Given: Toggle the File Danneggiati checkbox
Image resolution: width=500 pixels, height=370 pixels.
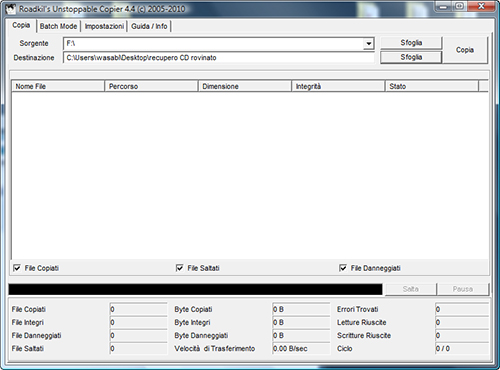Looking at the screenshot, I should click(x=343, y=268).
